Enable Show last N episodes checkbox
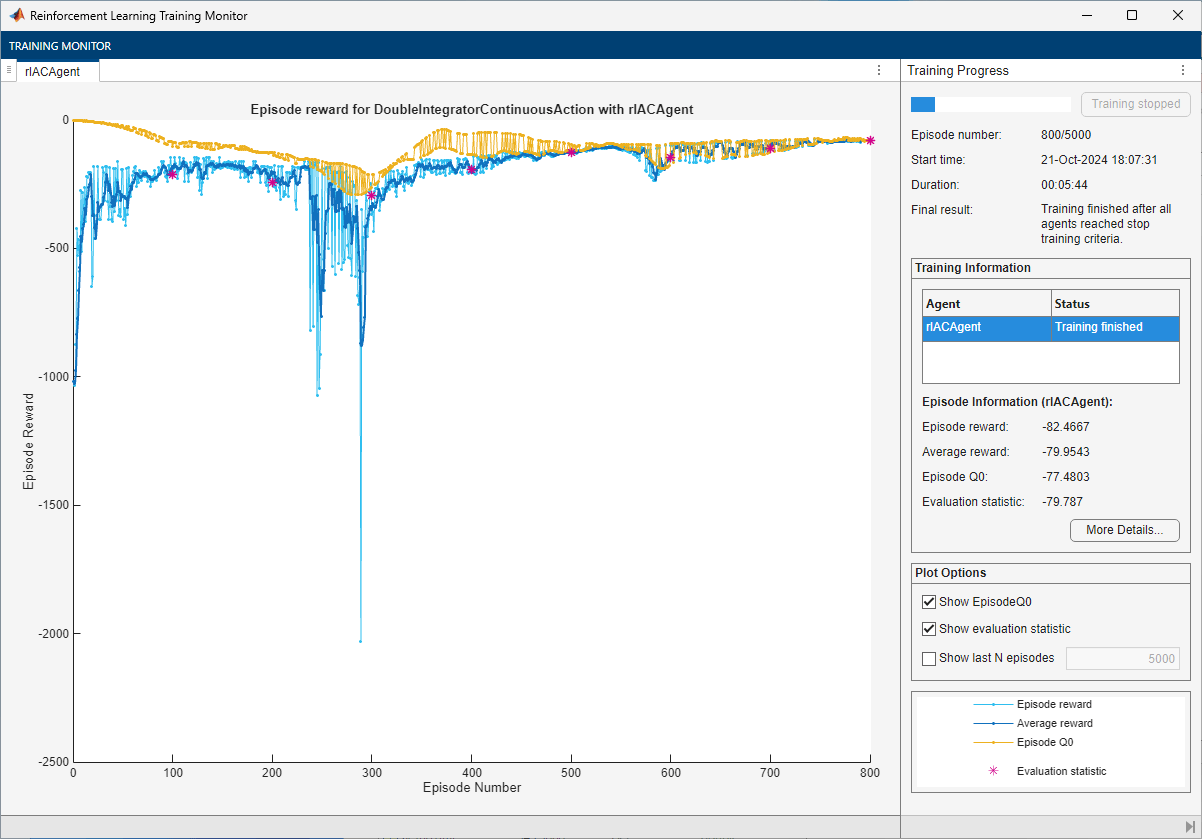This screenshot has height=839, width=1202. [x=929, y=658]
